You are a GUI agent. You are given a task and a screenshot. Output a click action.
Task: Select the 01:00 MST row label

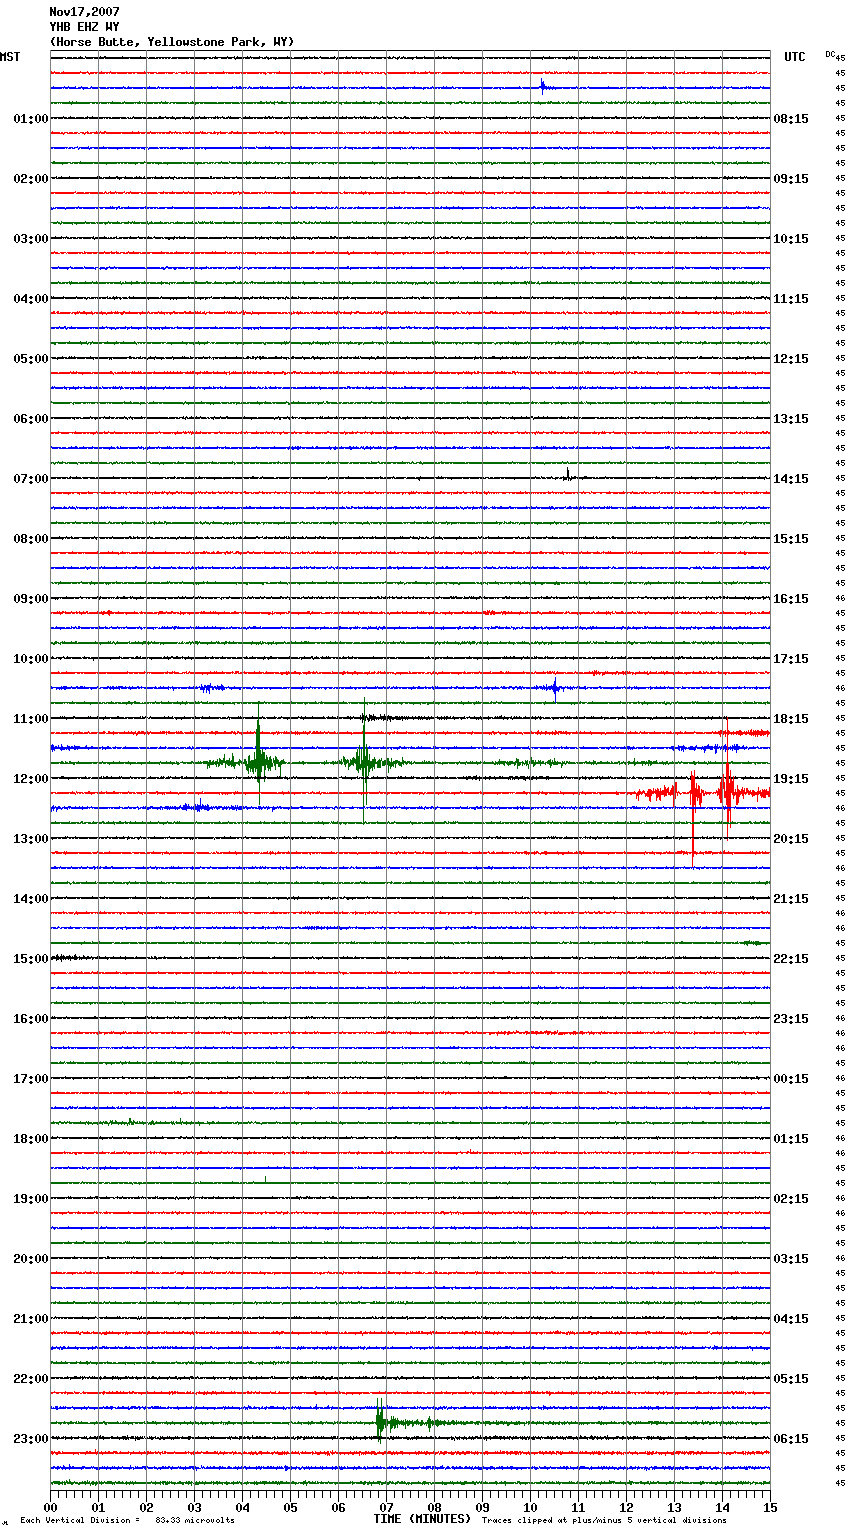pos(30,119)
